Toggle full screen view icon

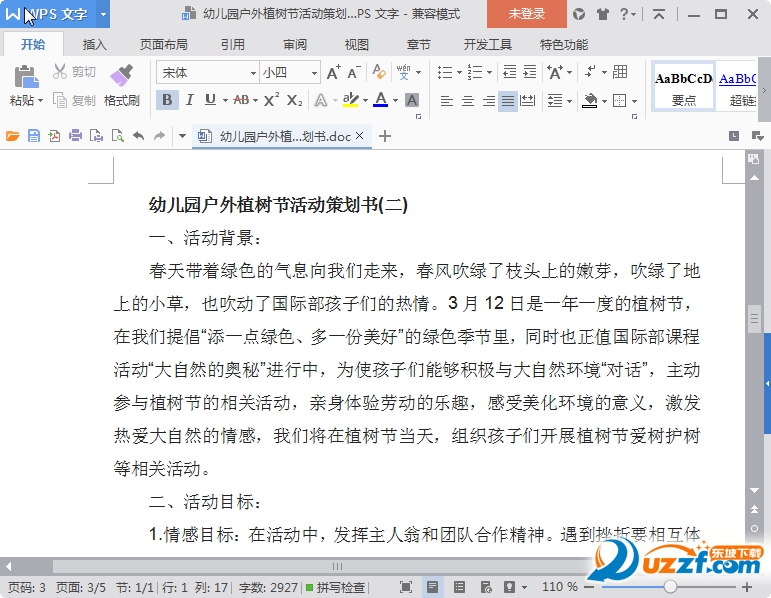pos(406,587)
